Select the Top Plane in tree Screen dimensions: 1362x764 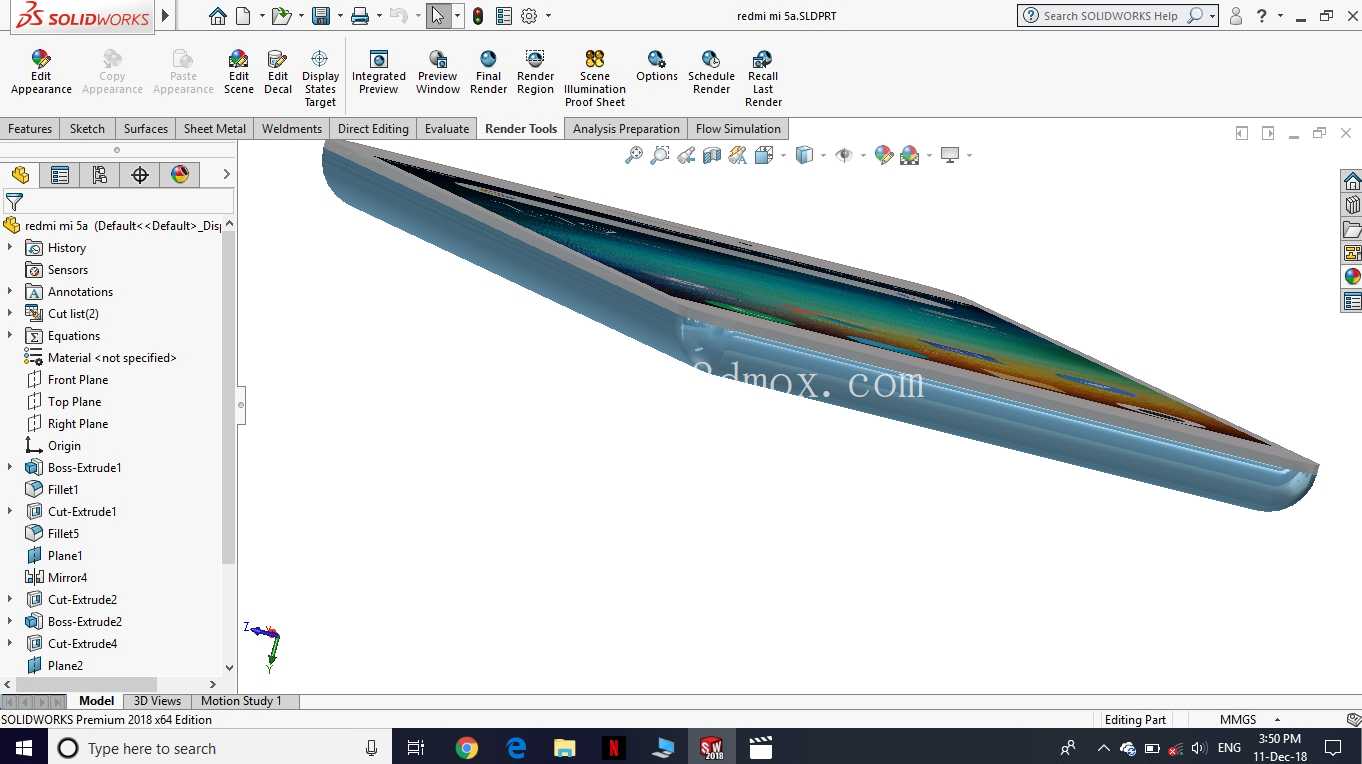[x=74, y=401]
